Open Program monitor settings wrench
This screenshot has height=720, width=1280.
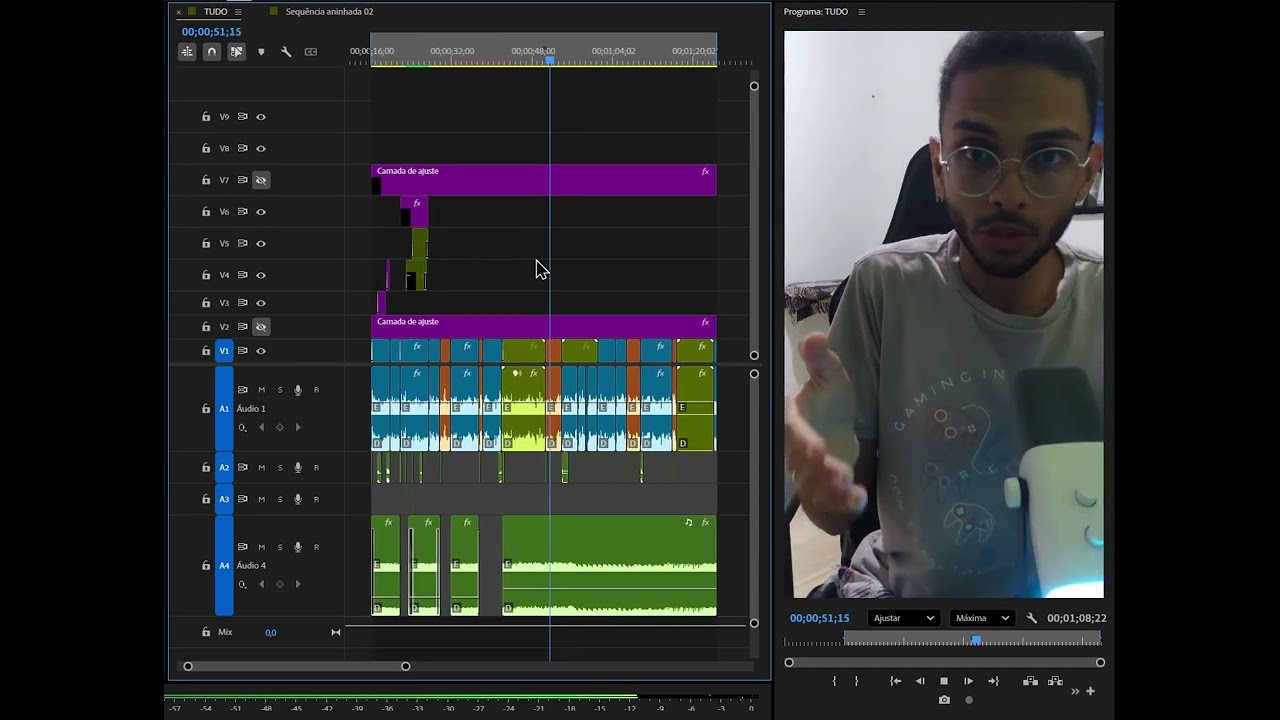click(x=1032, y=618)
